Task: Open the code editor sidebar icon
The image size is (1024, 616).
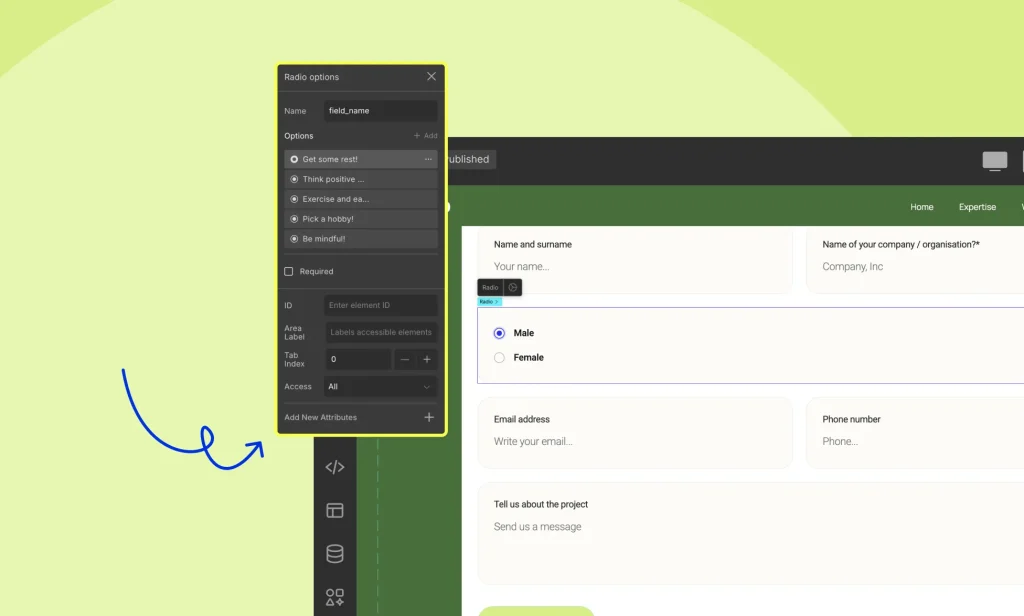Action: point(335,467)
